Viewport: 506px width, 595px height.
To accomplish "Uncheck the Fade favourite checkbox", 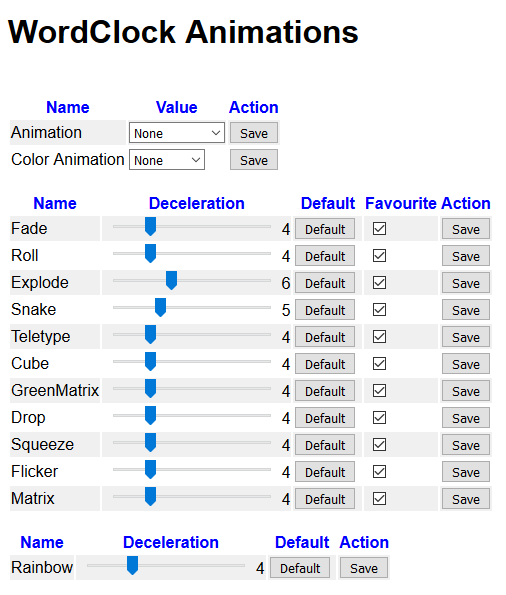I will tap(379, 229).
